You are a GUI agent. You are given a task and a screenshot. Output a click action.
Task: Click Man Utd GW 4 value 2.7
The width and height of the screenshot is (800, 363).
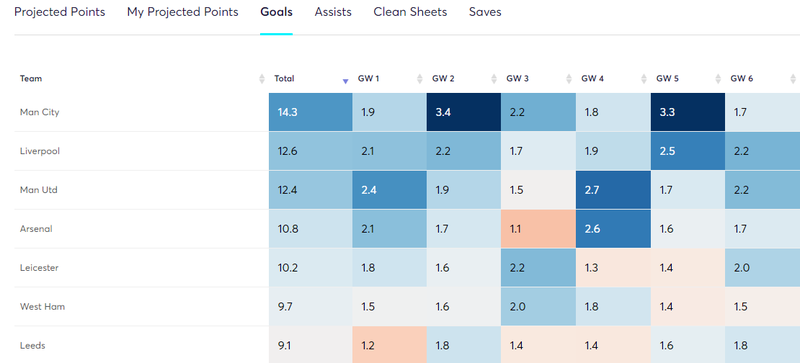click(613, 190)
